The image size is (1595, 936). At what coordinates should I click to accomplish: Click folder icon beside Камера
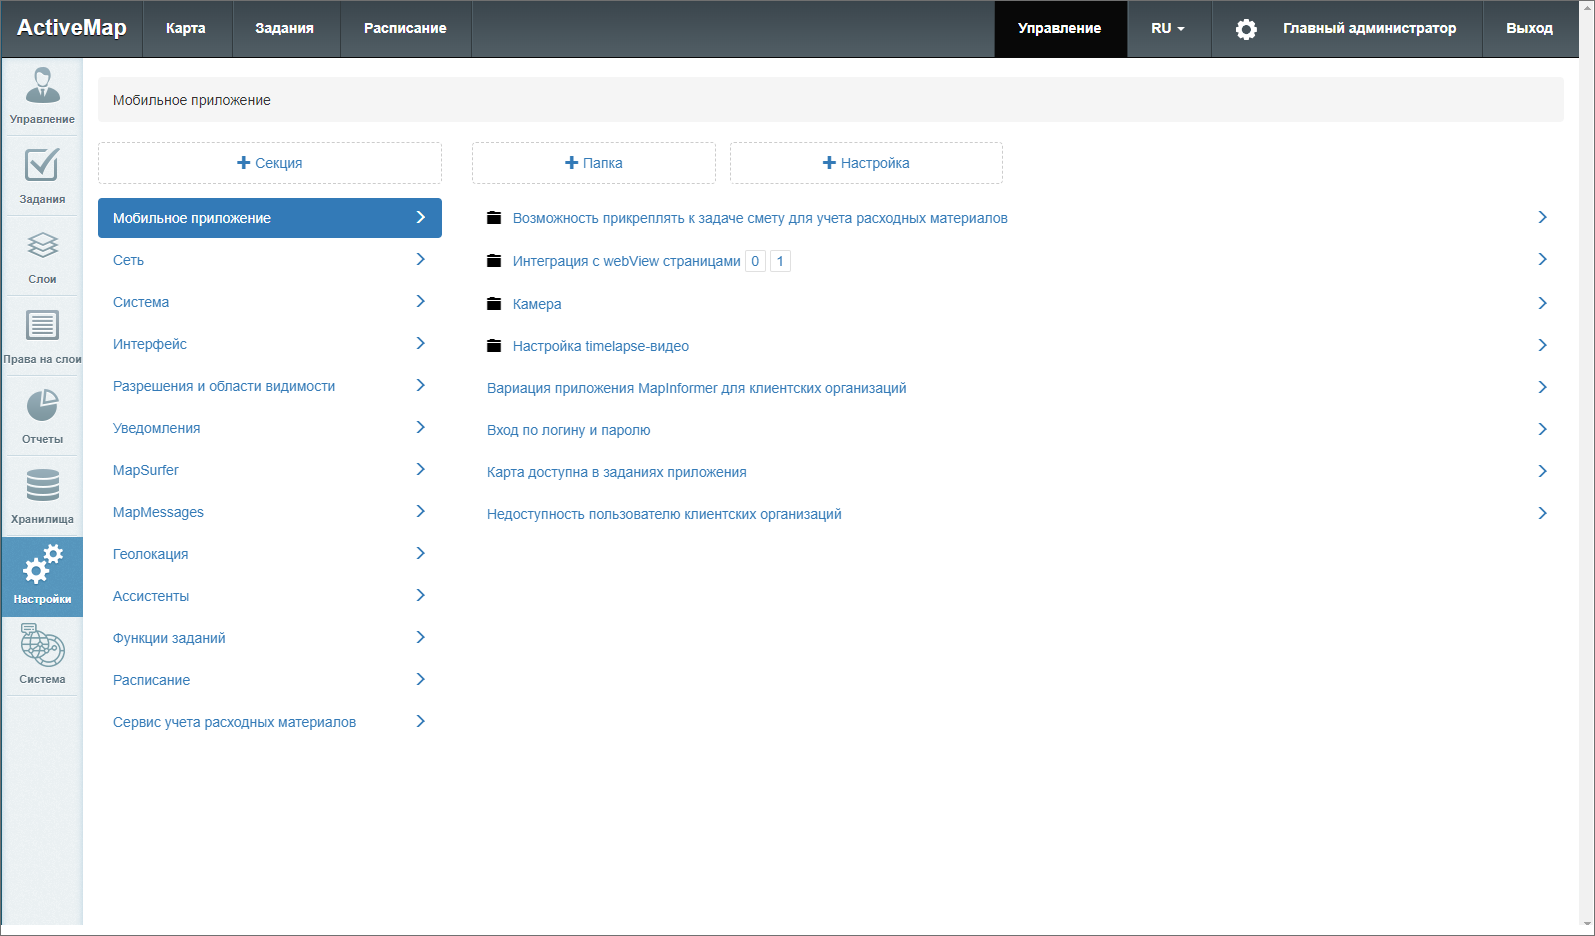tap(494, 303)
